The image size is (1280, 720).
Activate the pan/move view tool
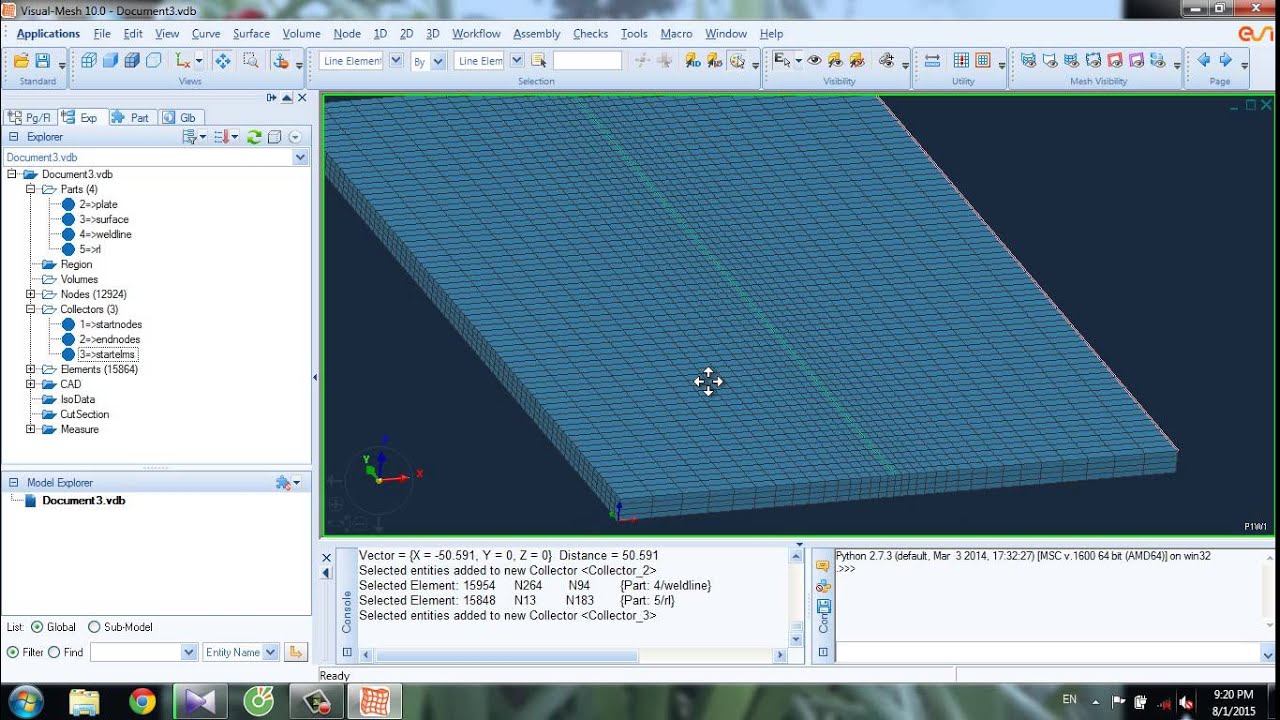222,61
